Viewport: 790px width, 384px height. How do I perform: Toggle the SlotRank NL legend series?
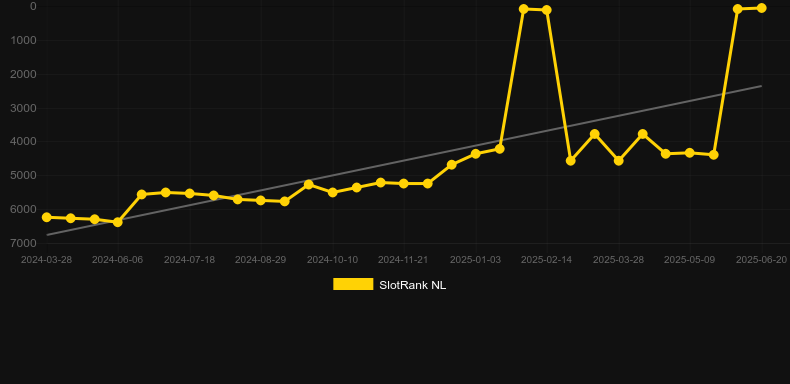[389, 285]
